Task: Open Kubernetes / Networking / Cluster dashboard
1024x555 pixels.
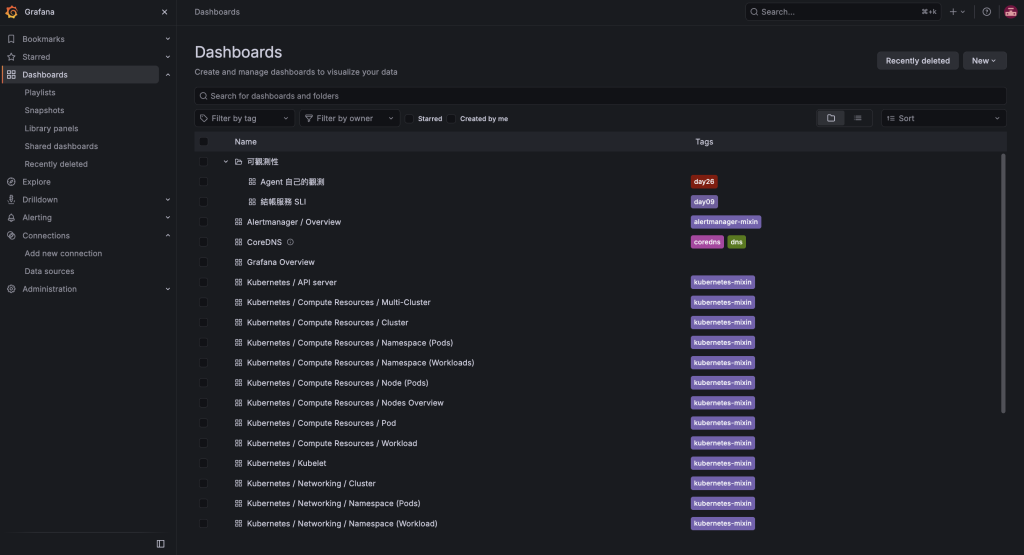Action: (311, 484)
